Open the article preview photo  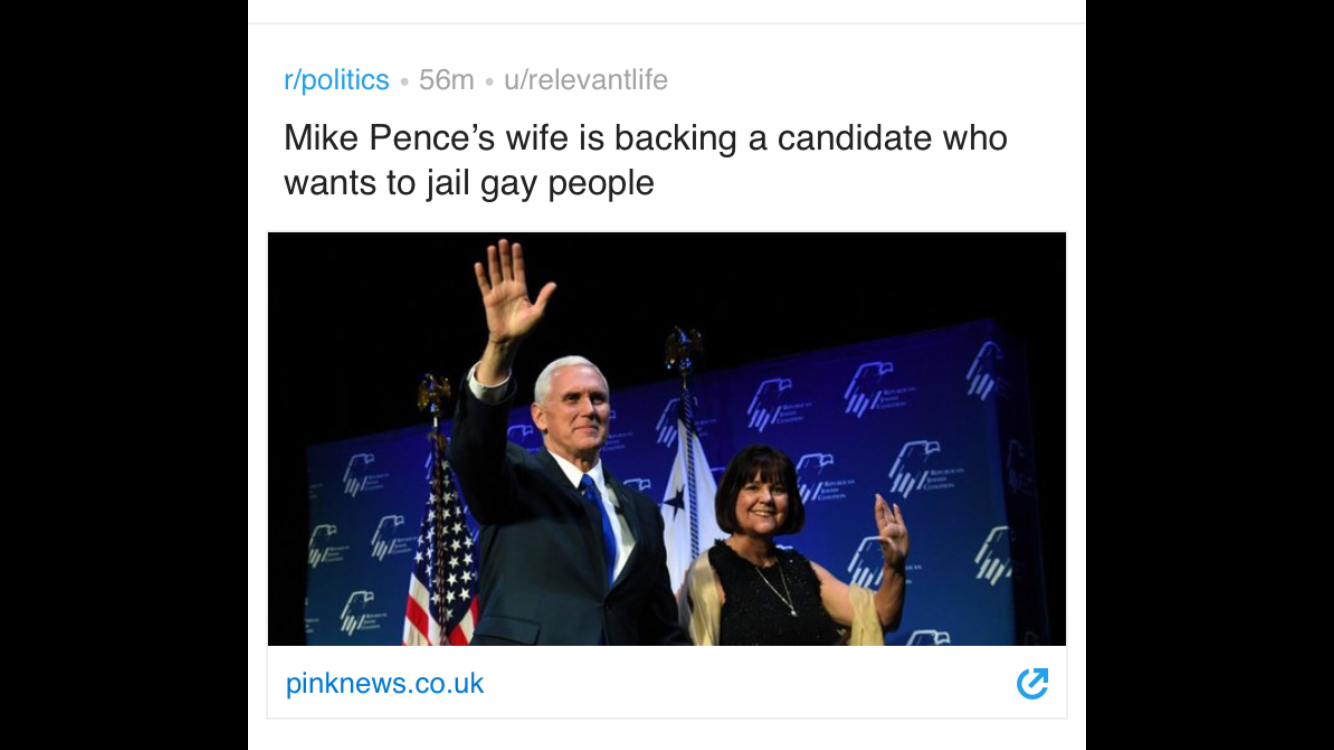click(667, 439)
